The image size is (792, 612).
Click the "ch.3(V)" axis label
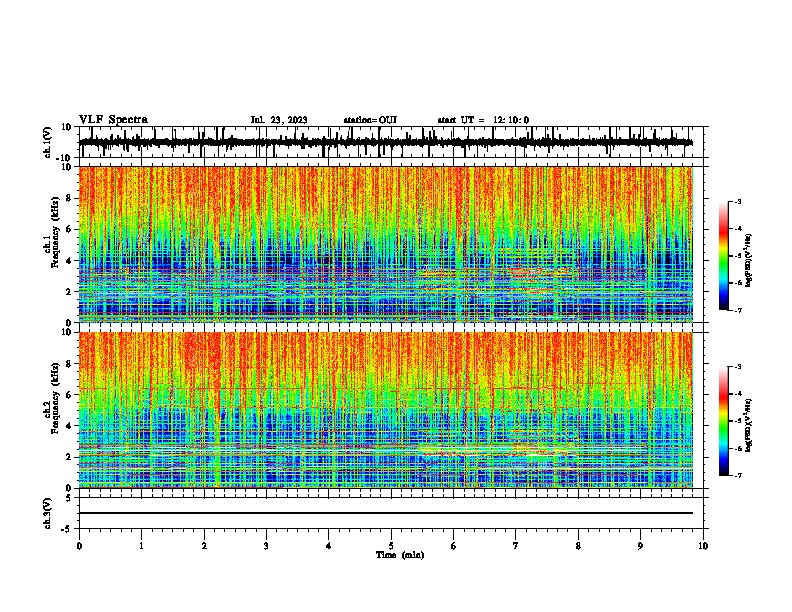[48, 513]
